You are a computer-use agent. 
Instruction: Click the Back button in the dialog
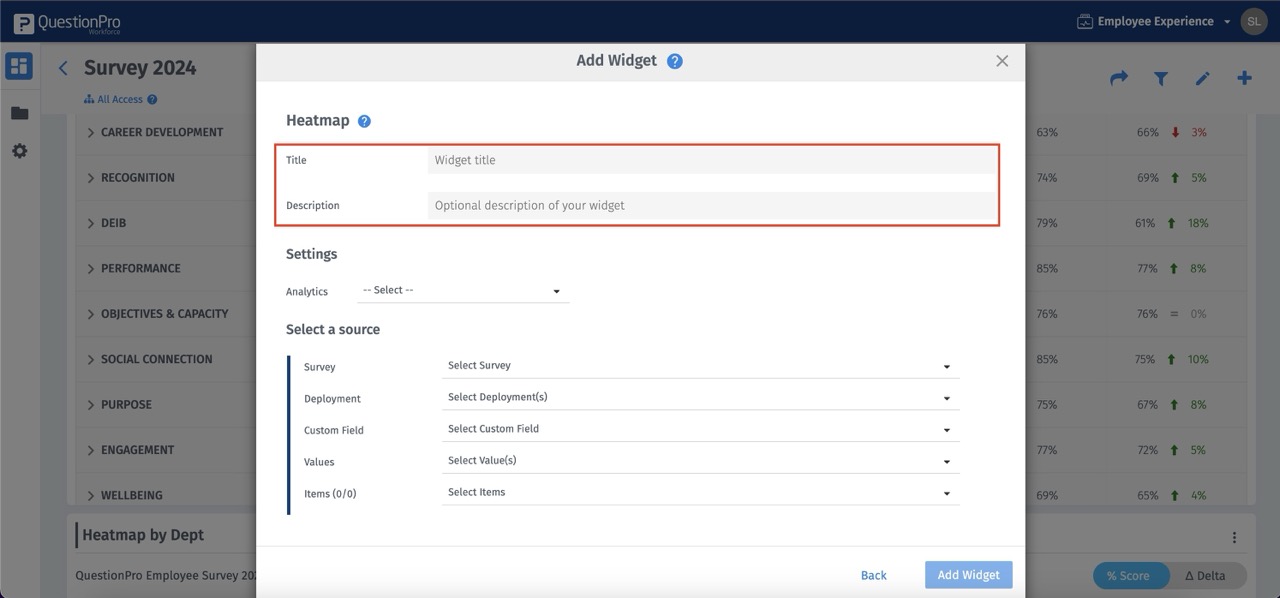pyautogui.click(x=873, y=575)
